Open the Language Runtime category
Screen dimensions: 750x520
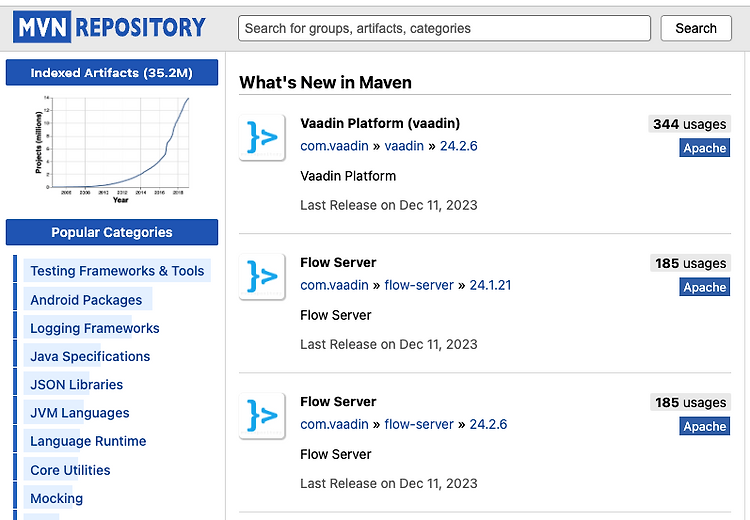coord(88,441)
